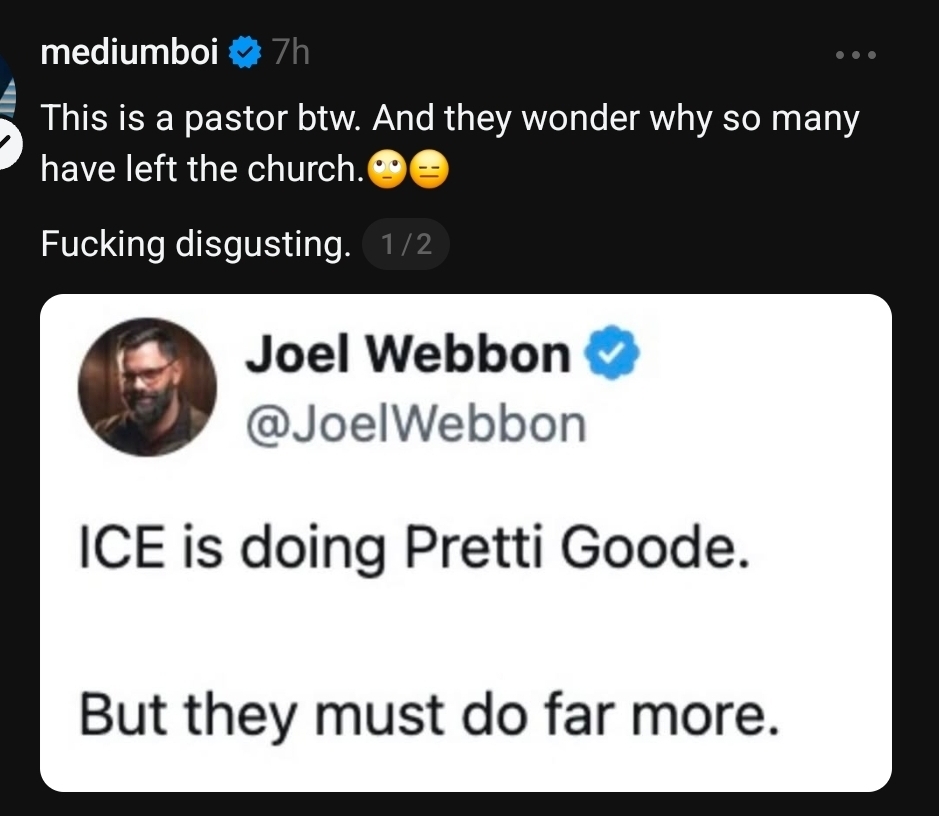939x816 pixels.
Task: Click the verified badge beside mediumboi
Action: point(244,52)
